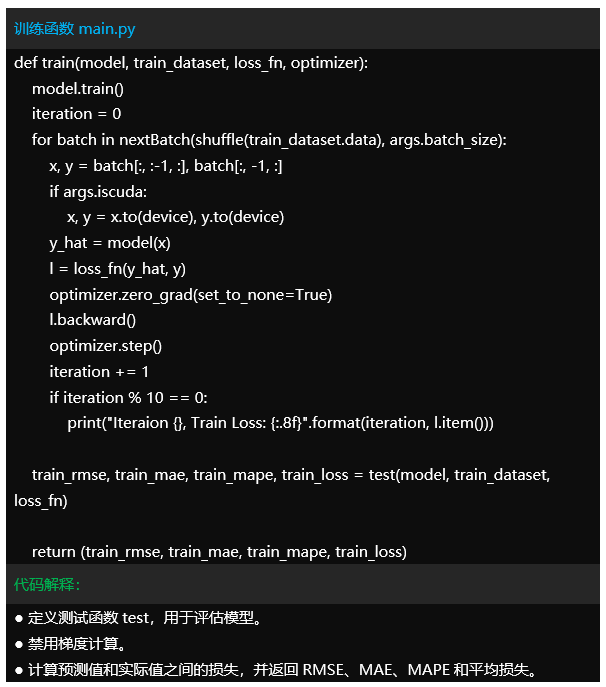The width and height of the screenshot is (606, 687).
Task: Click the green "代码解释:" section heading
Action: 48,584
